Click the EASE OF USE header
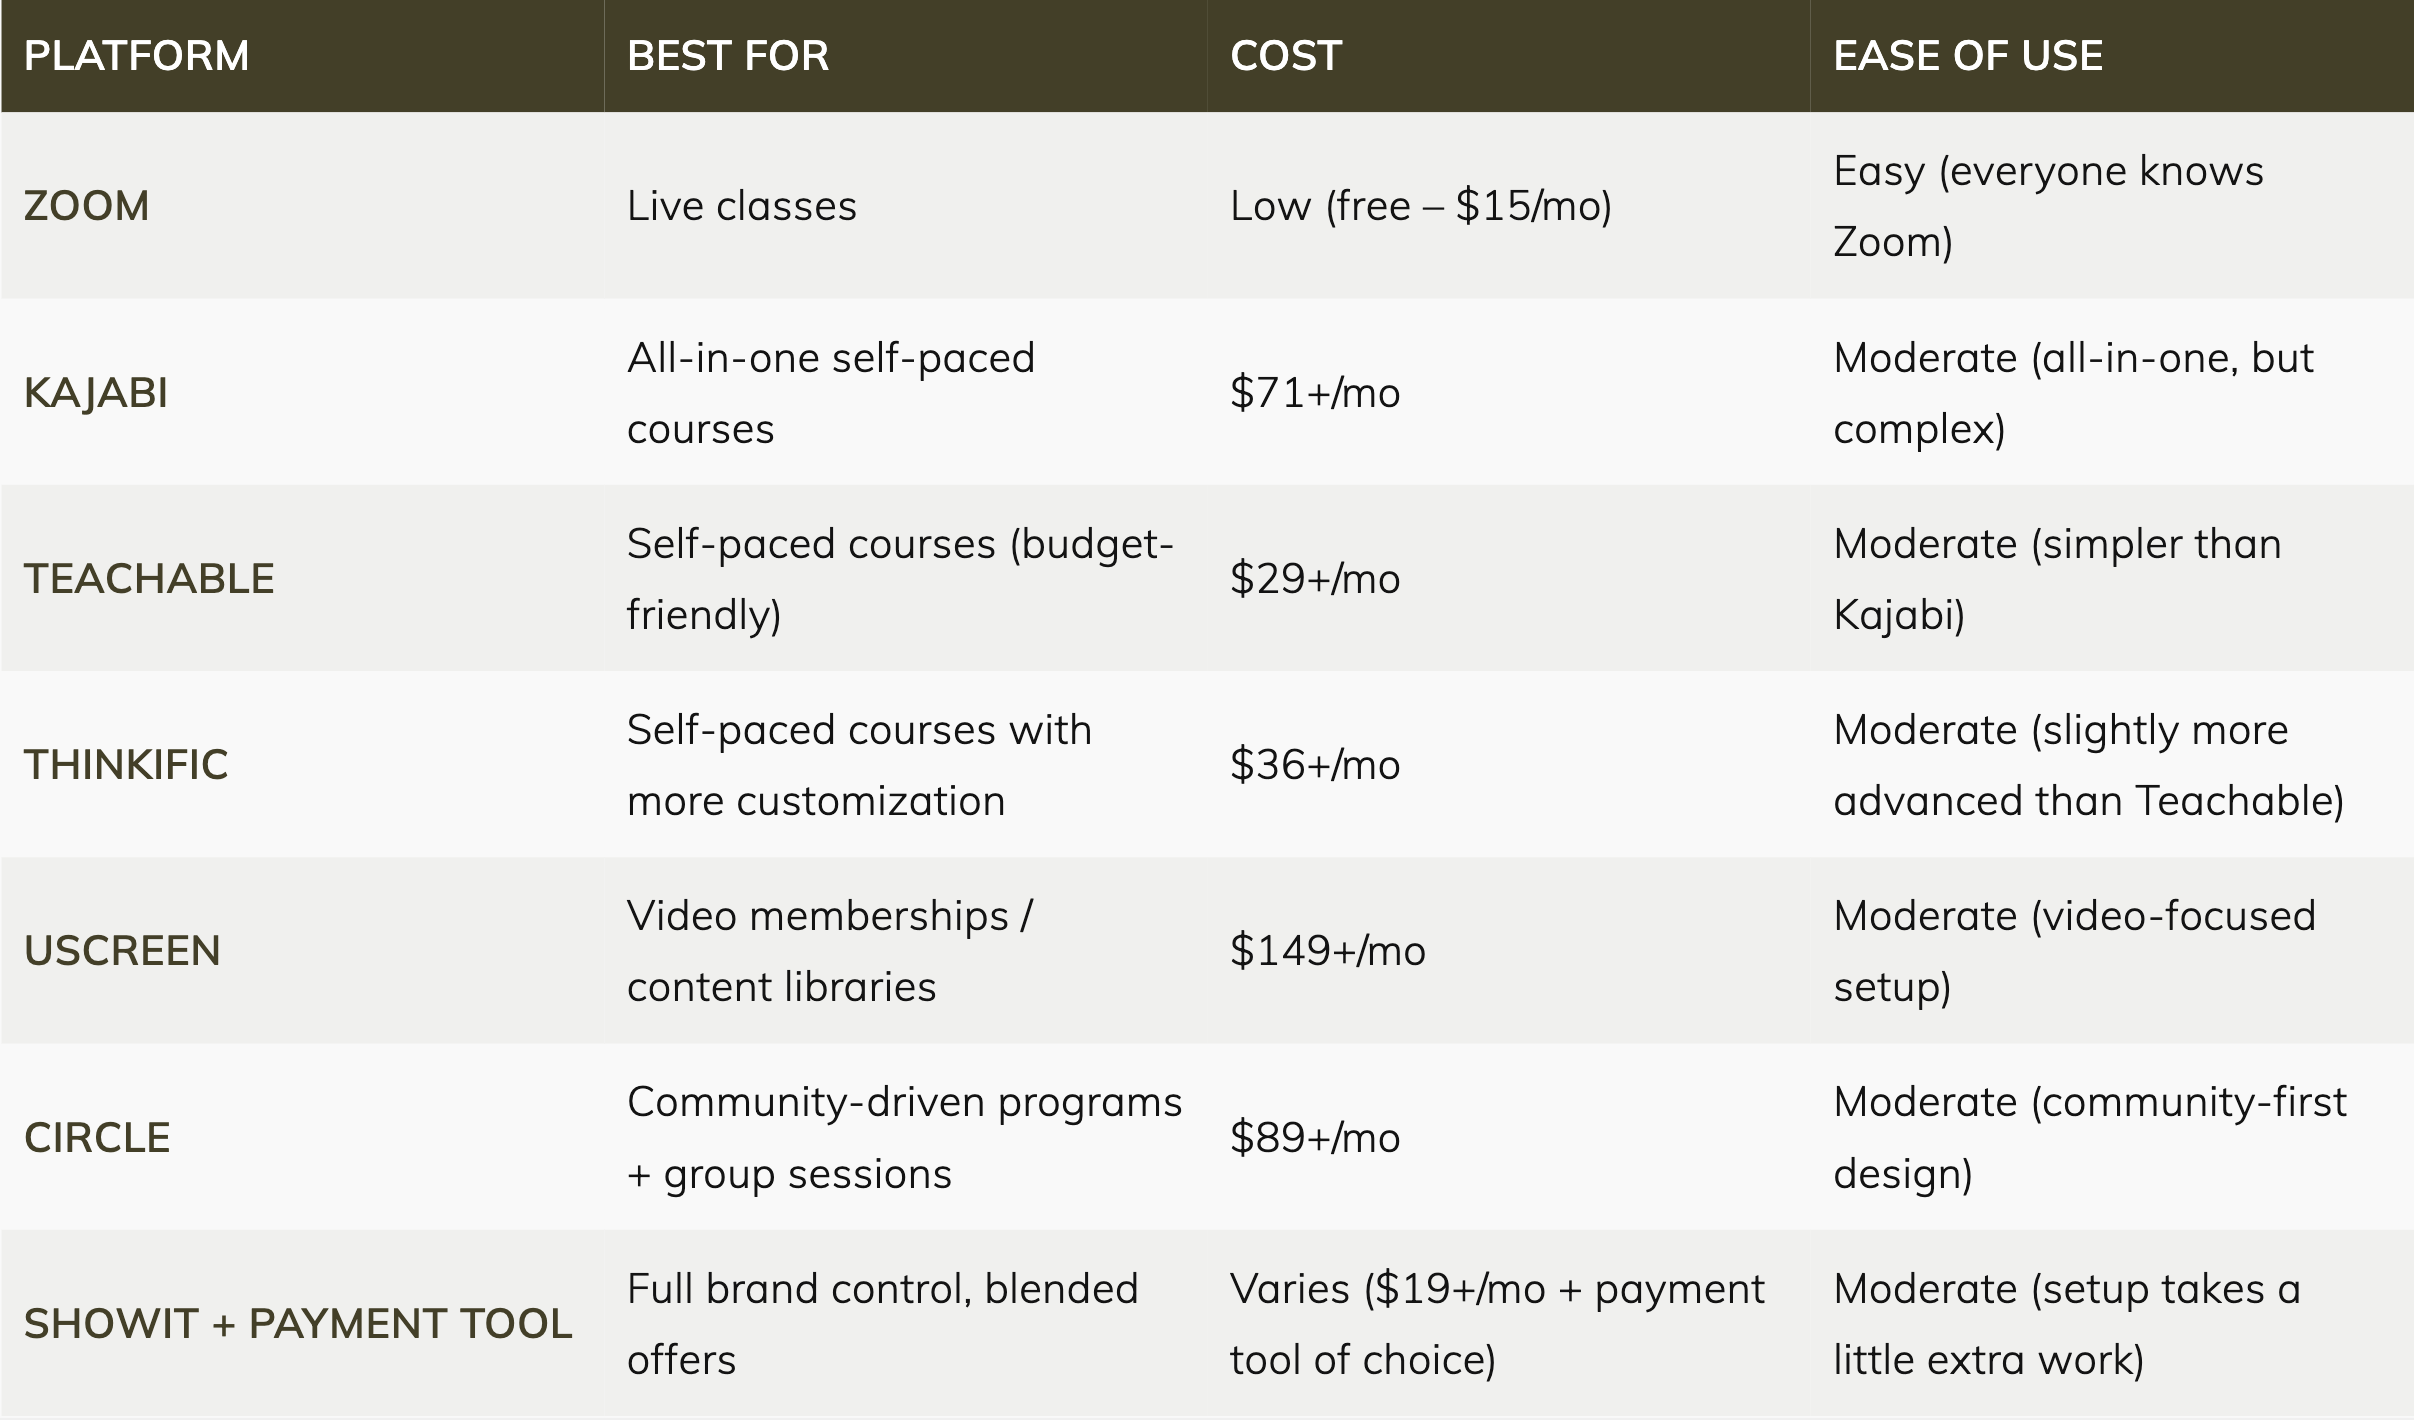 [x=1967, y=56]
